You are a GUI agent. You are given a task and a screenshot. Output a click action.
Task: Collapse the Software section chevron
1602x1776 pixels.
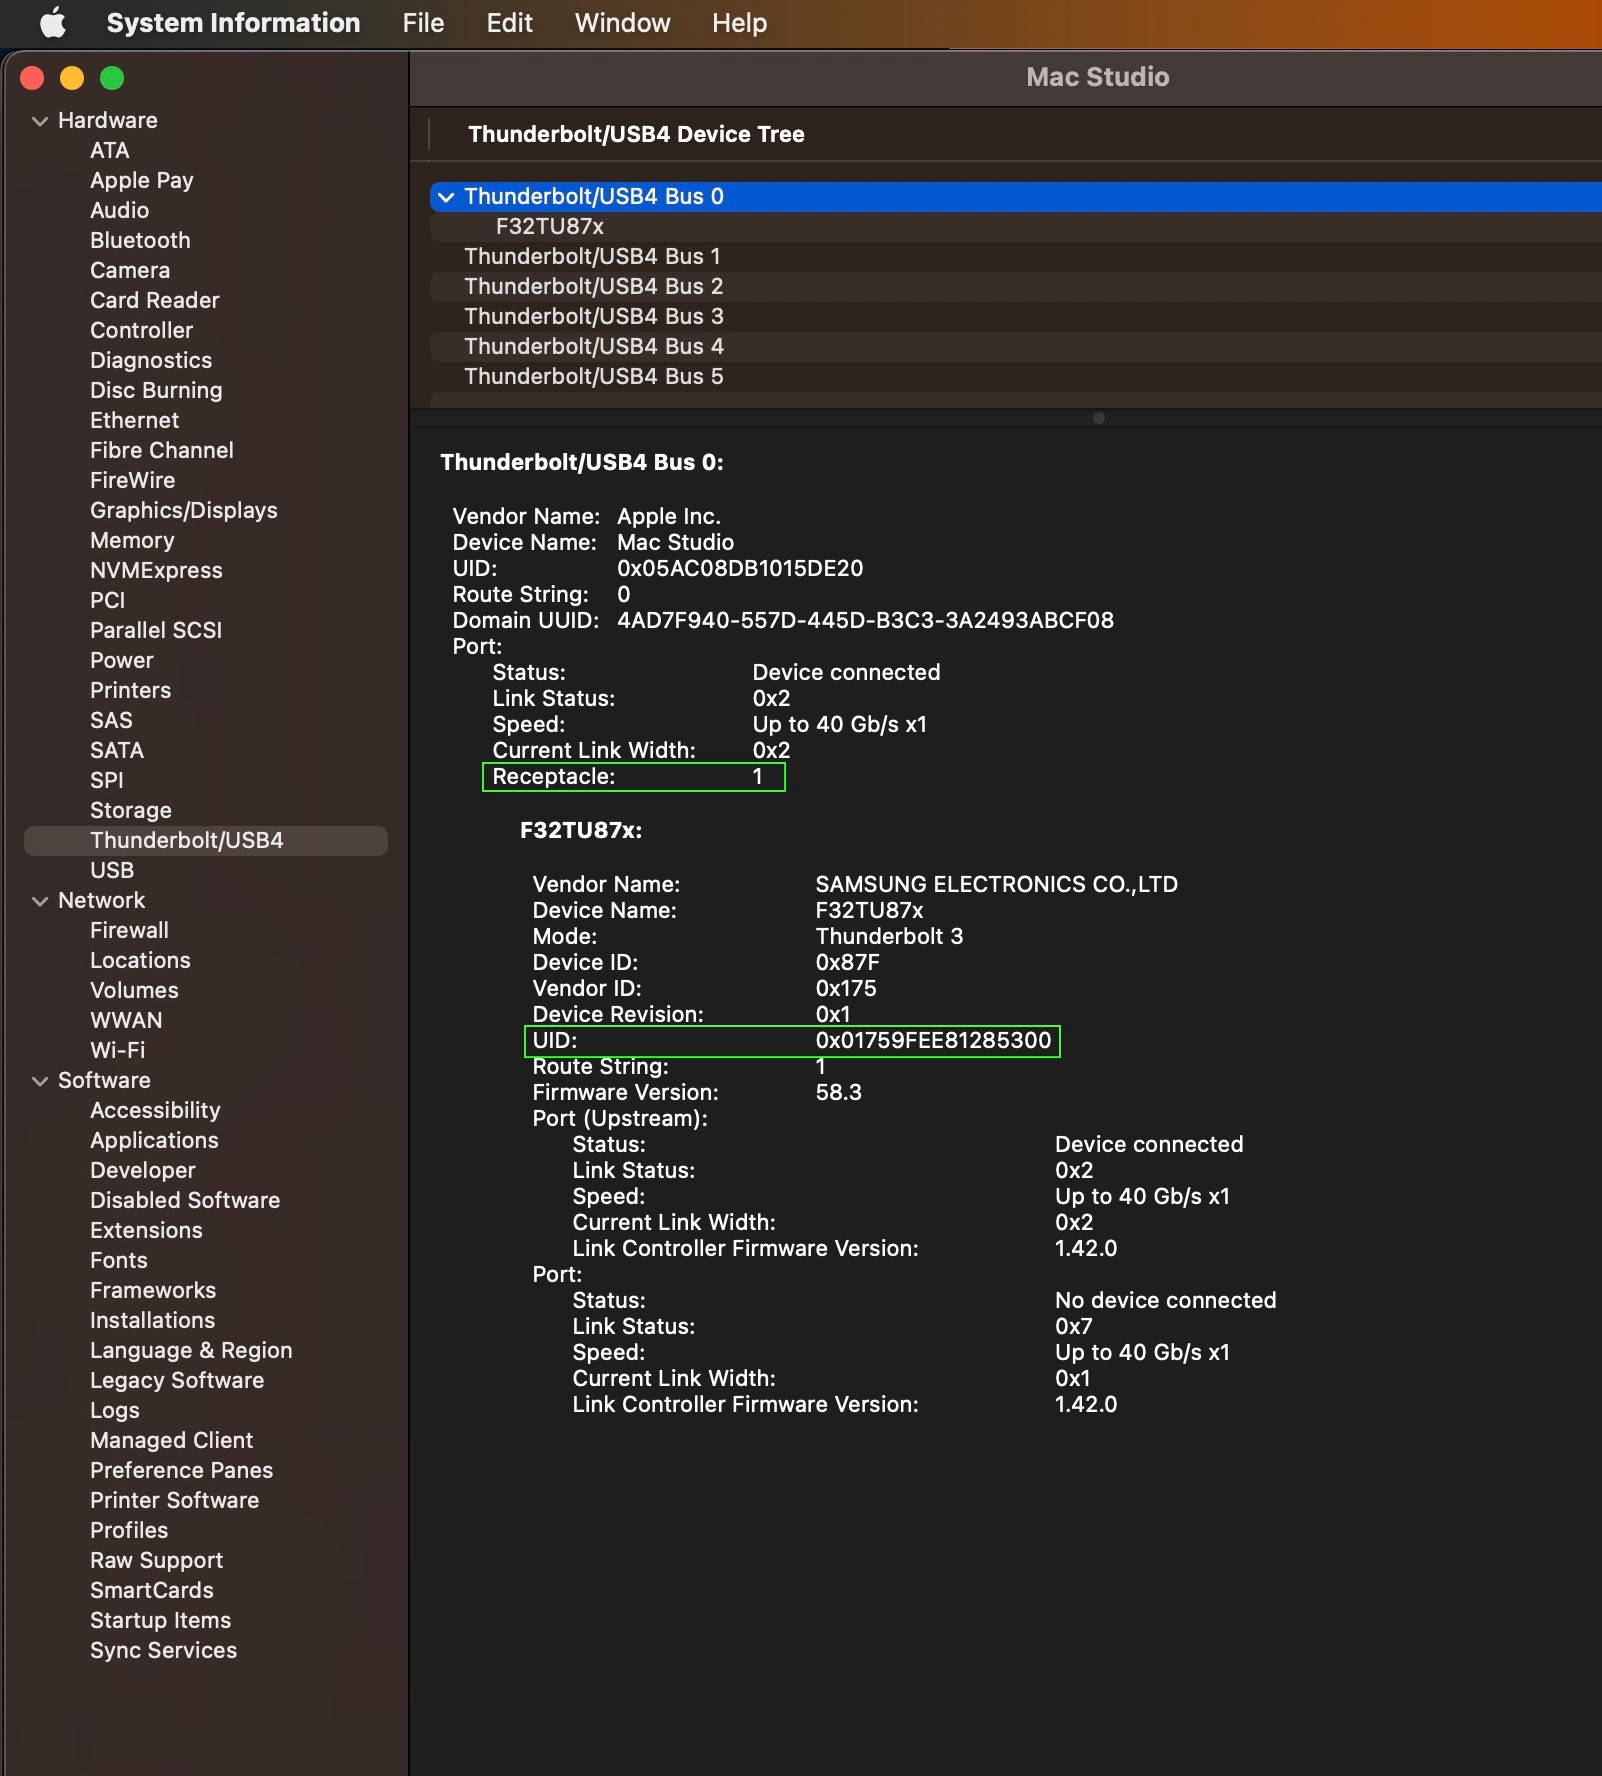[x=40, y=1081]
